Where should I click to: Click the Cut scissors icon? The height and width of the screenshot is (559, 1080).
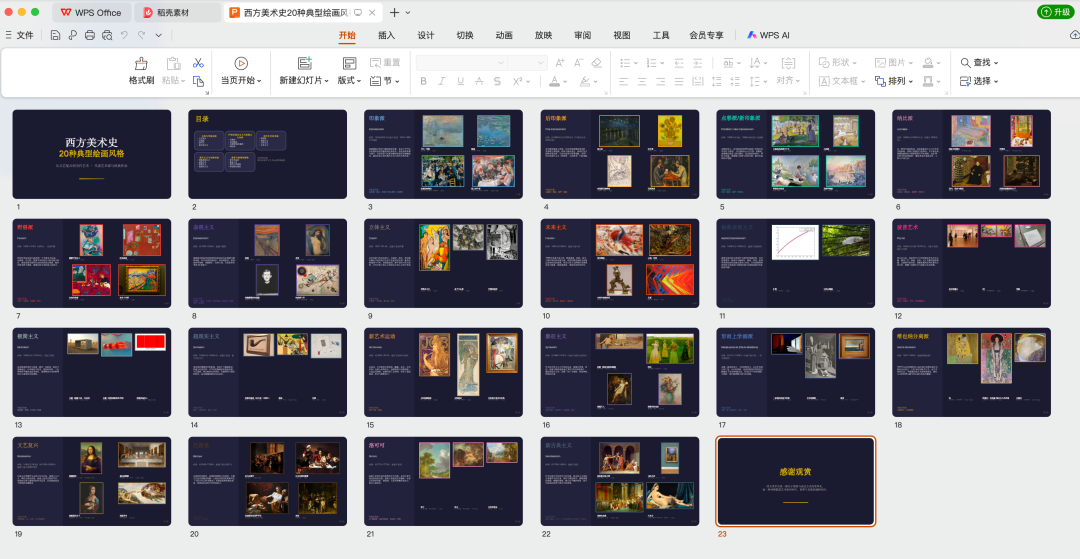point(198,63)
